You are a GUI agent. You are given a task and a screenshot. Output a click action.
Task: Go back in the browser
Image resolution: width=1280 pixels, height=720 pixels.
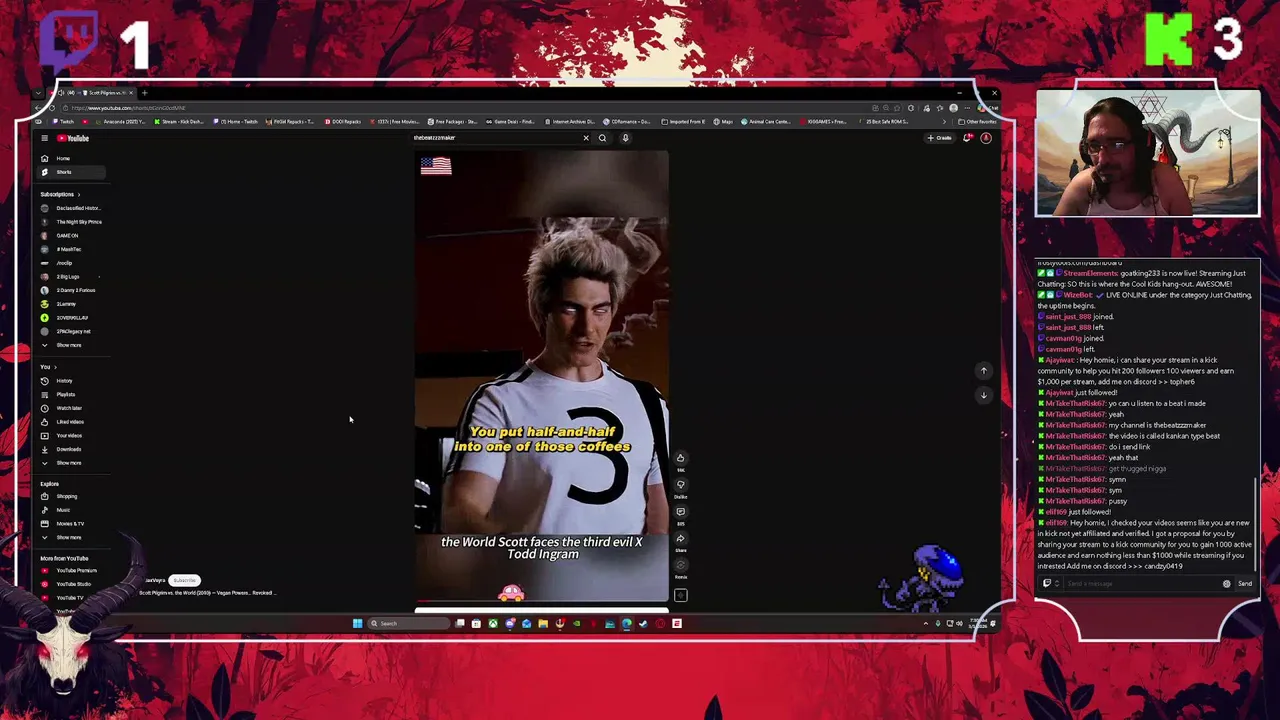(40, 108)
